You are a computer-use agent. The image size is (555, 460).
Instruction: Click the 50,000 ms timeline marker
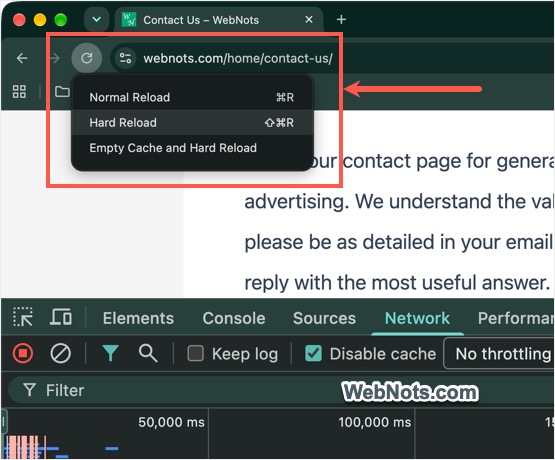[x=171, y=422]
